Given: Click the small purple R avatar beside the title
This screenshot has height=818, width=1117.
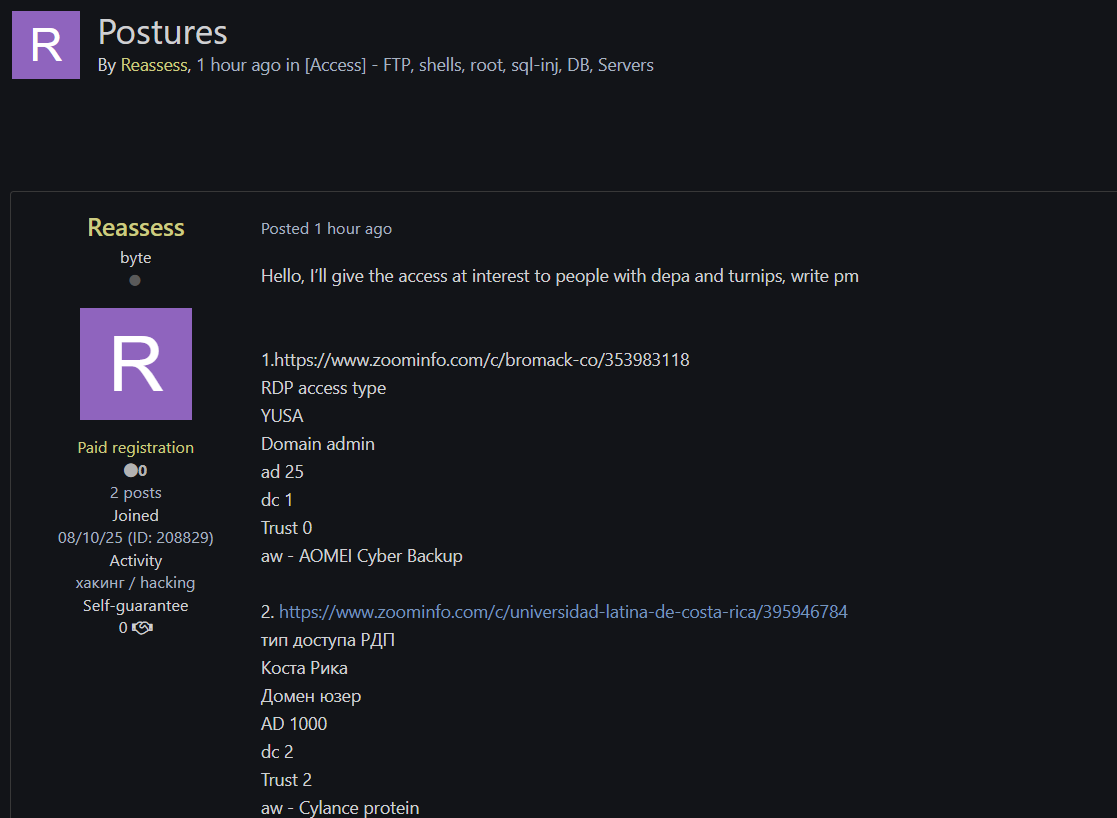Looking at the screenshot, I should click(x=46, y=45).
